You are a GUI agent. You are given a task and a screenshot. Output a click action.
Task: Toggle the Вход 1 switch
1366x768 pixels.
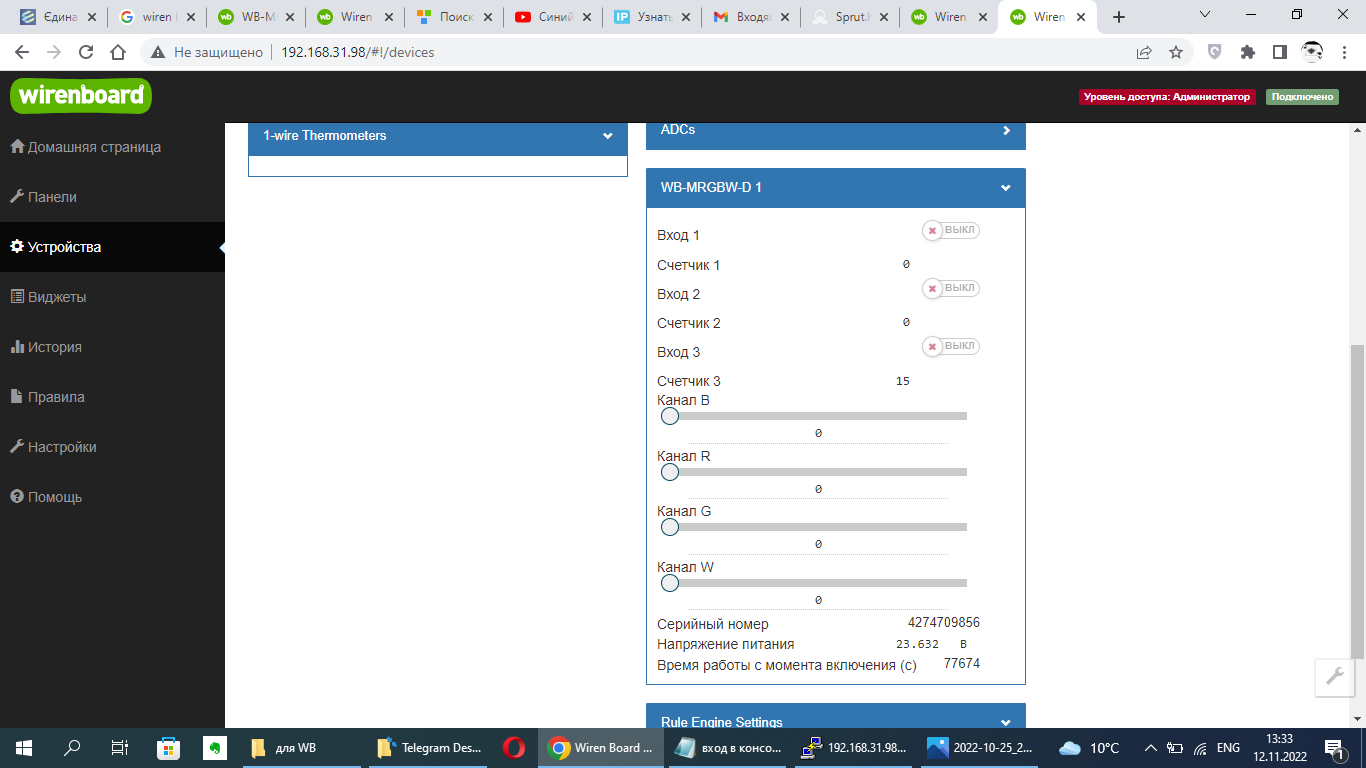pos(951,230)
